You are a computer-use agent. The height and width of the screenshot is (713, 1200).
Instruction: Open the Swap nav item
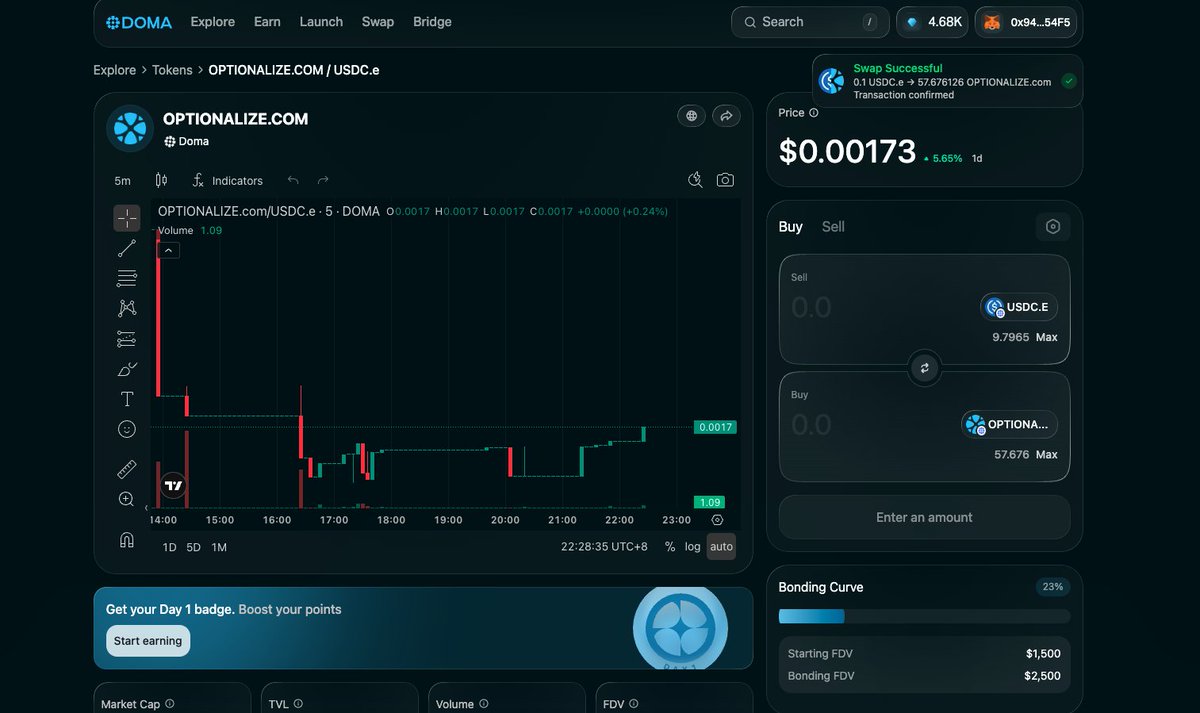click(x=378, y=22)
